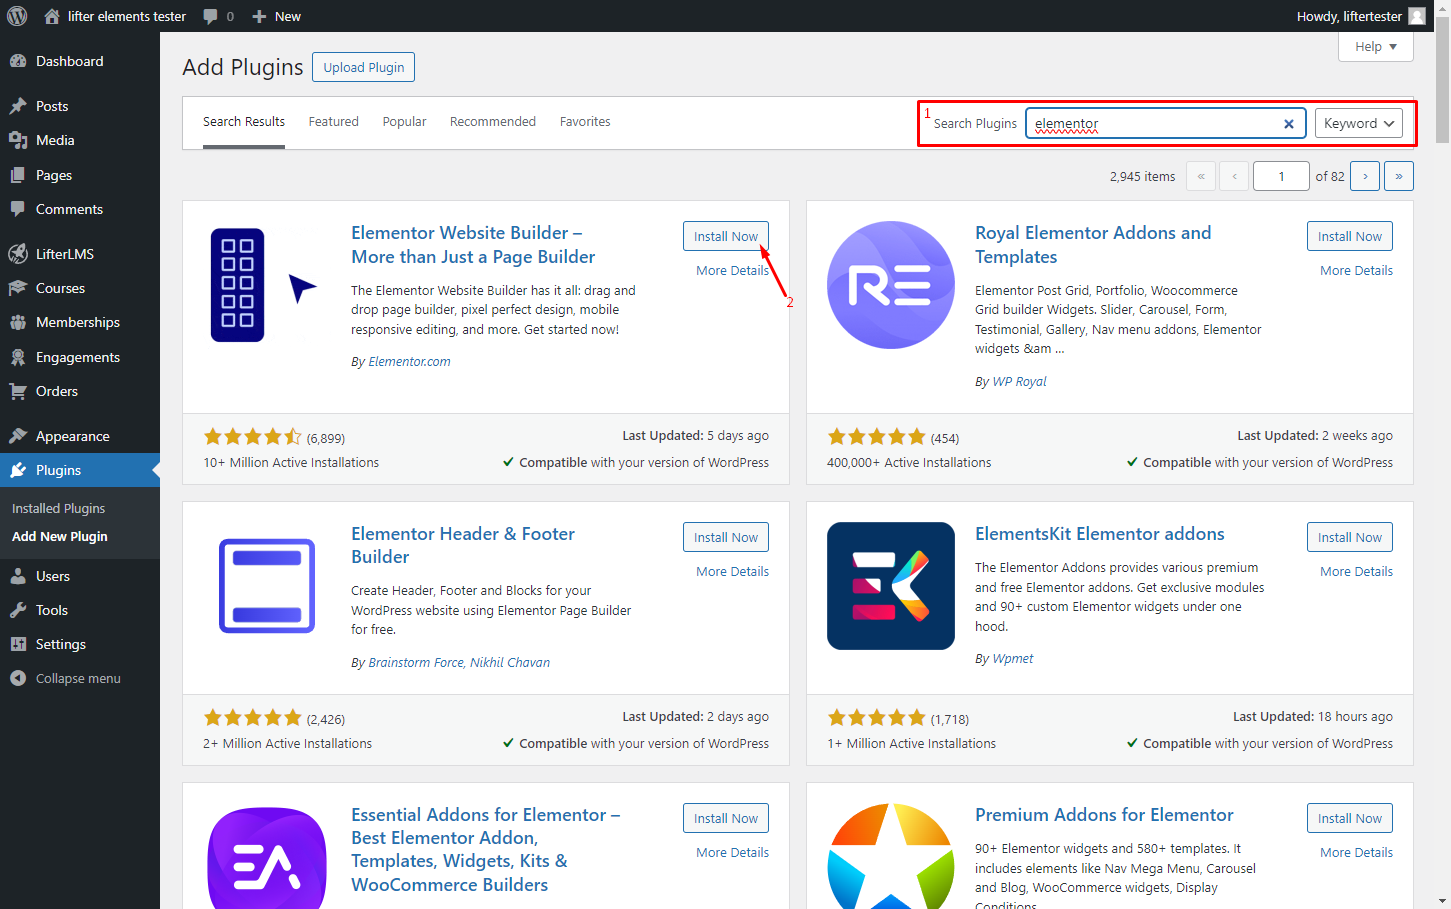This screenshot has width=1451, height=909.
Task: Open the WordPress logo menu
Action: 17,16
